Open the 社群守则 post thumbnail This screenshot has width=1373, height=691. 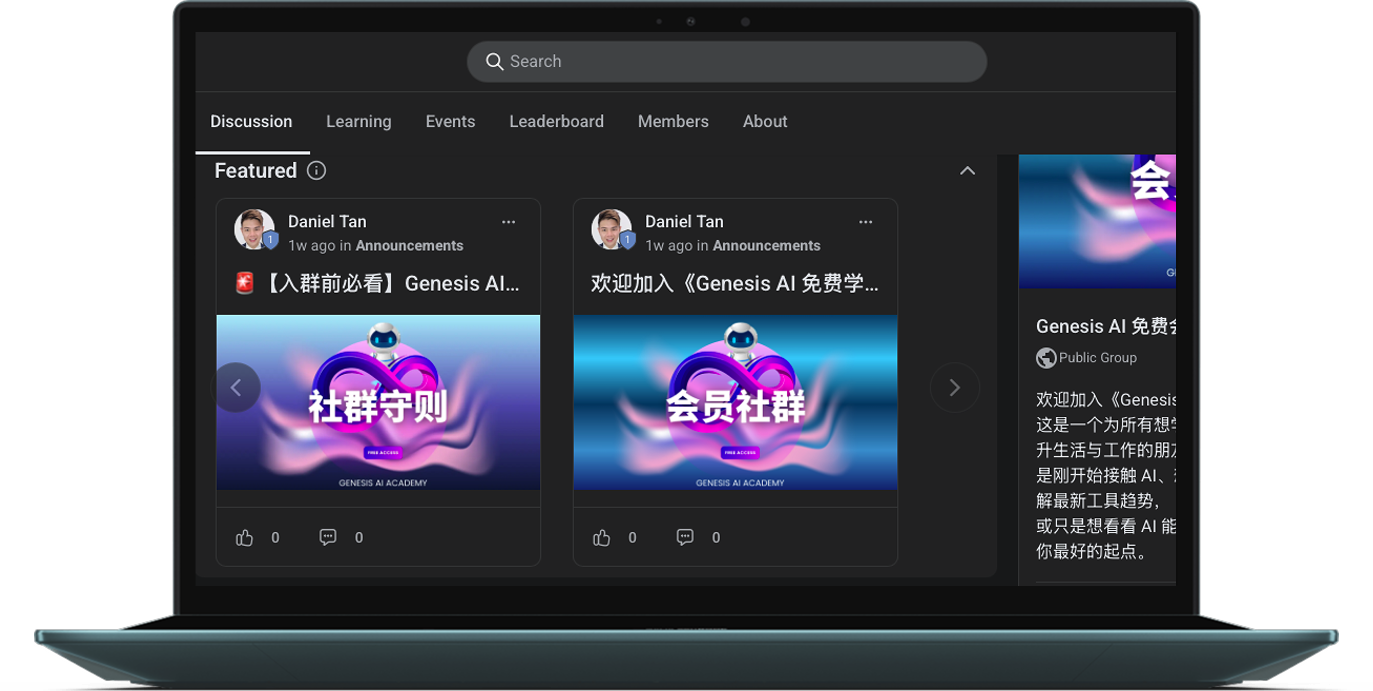[378, 403]
